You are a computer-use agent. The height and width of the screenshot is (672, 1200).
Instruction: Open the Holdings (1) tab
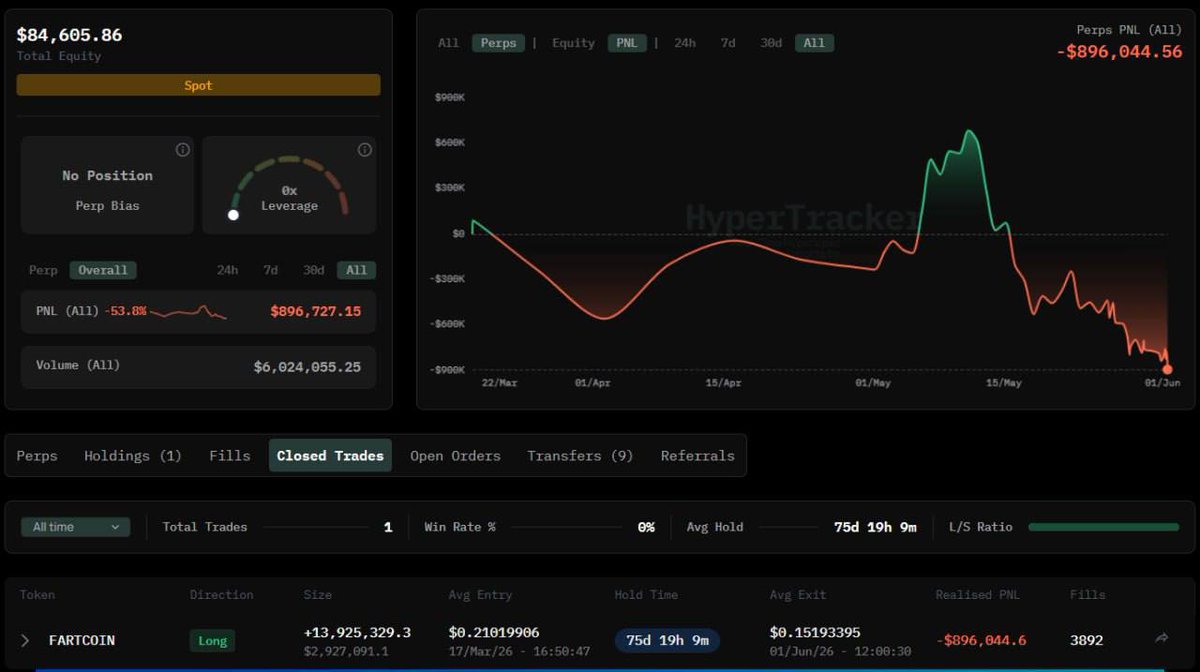pyautogui.click(x=133, y=456)
